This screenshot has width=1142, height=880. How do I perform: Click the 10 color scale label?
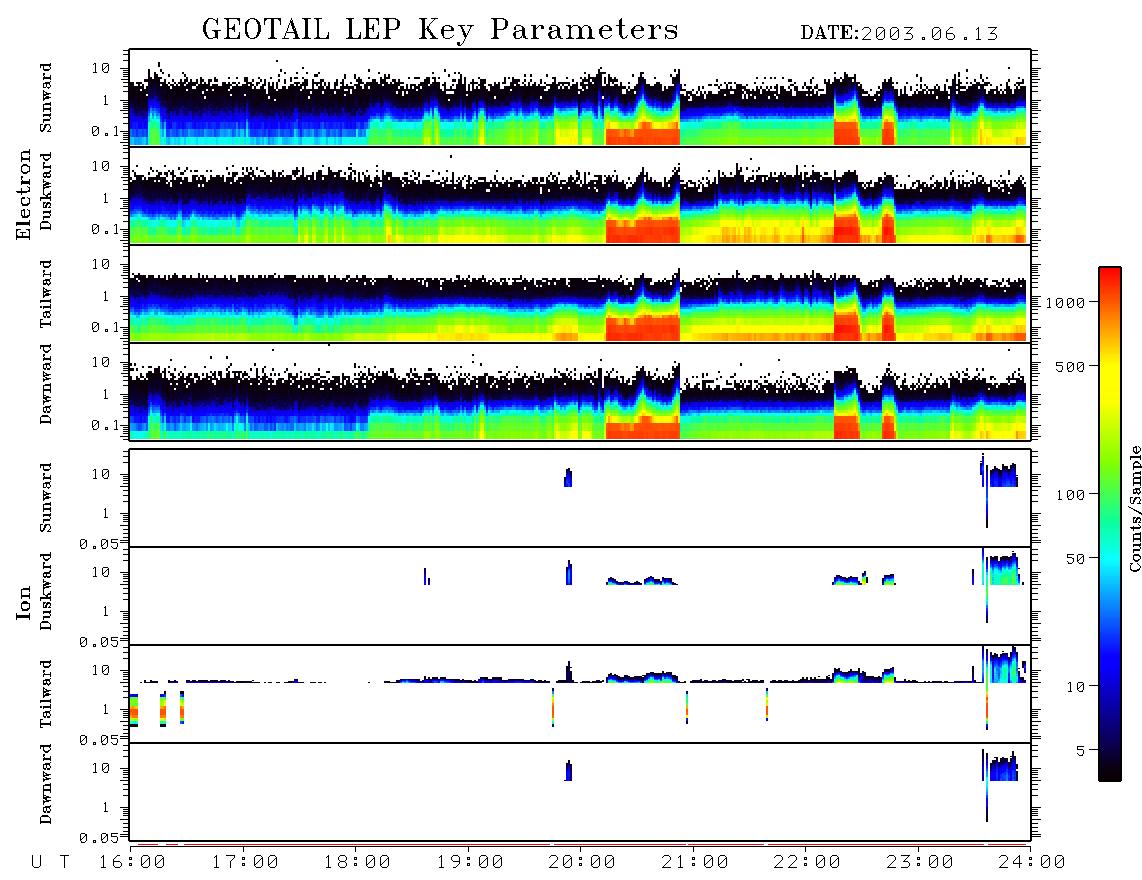tap(1076, 686)
